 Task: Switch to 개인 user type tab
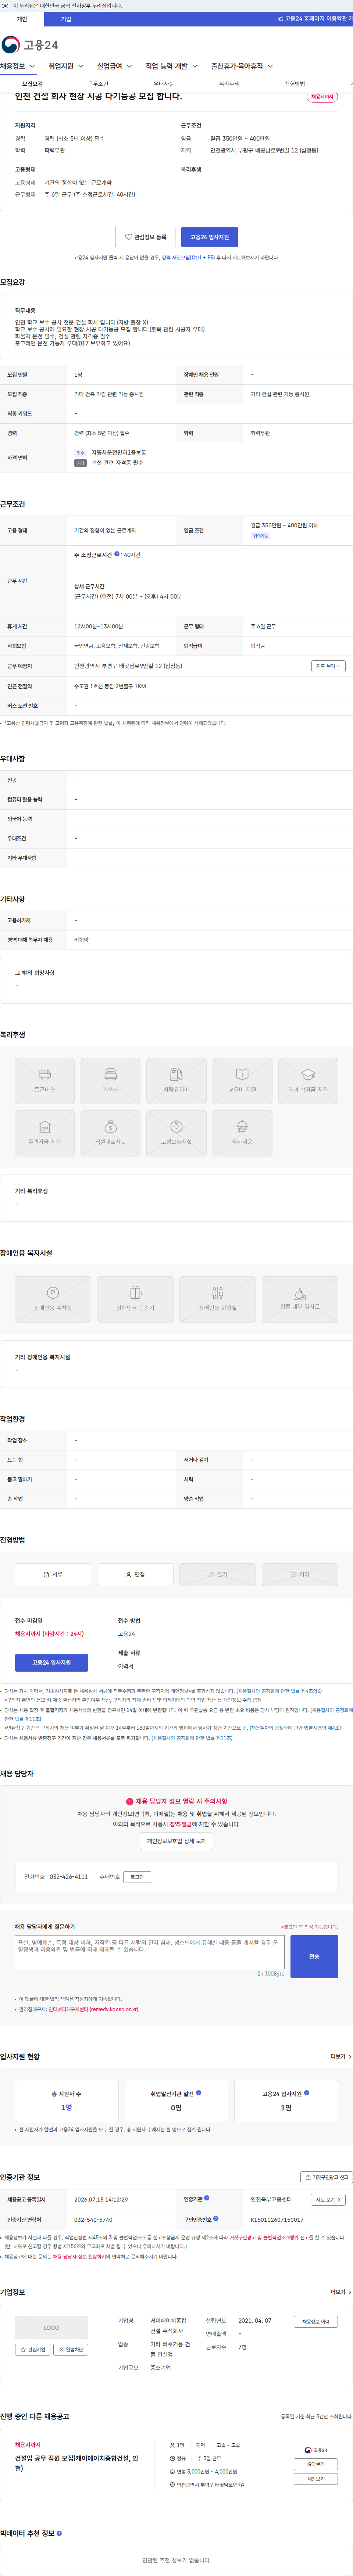(22, 19)
